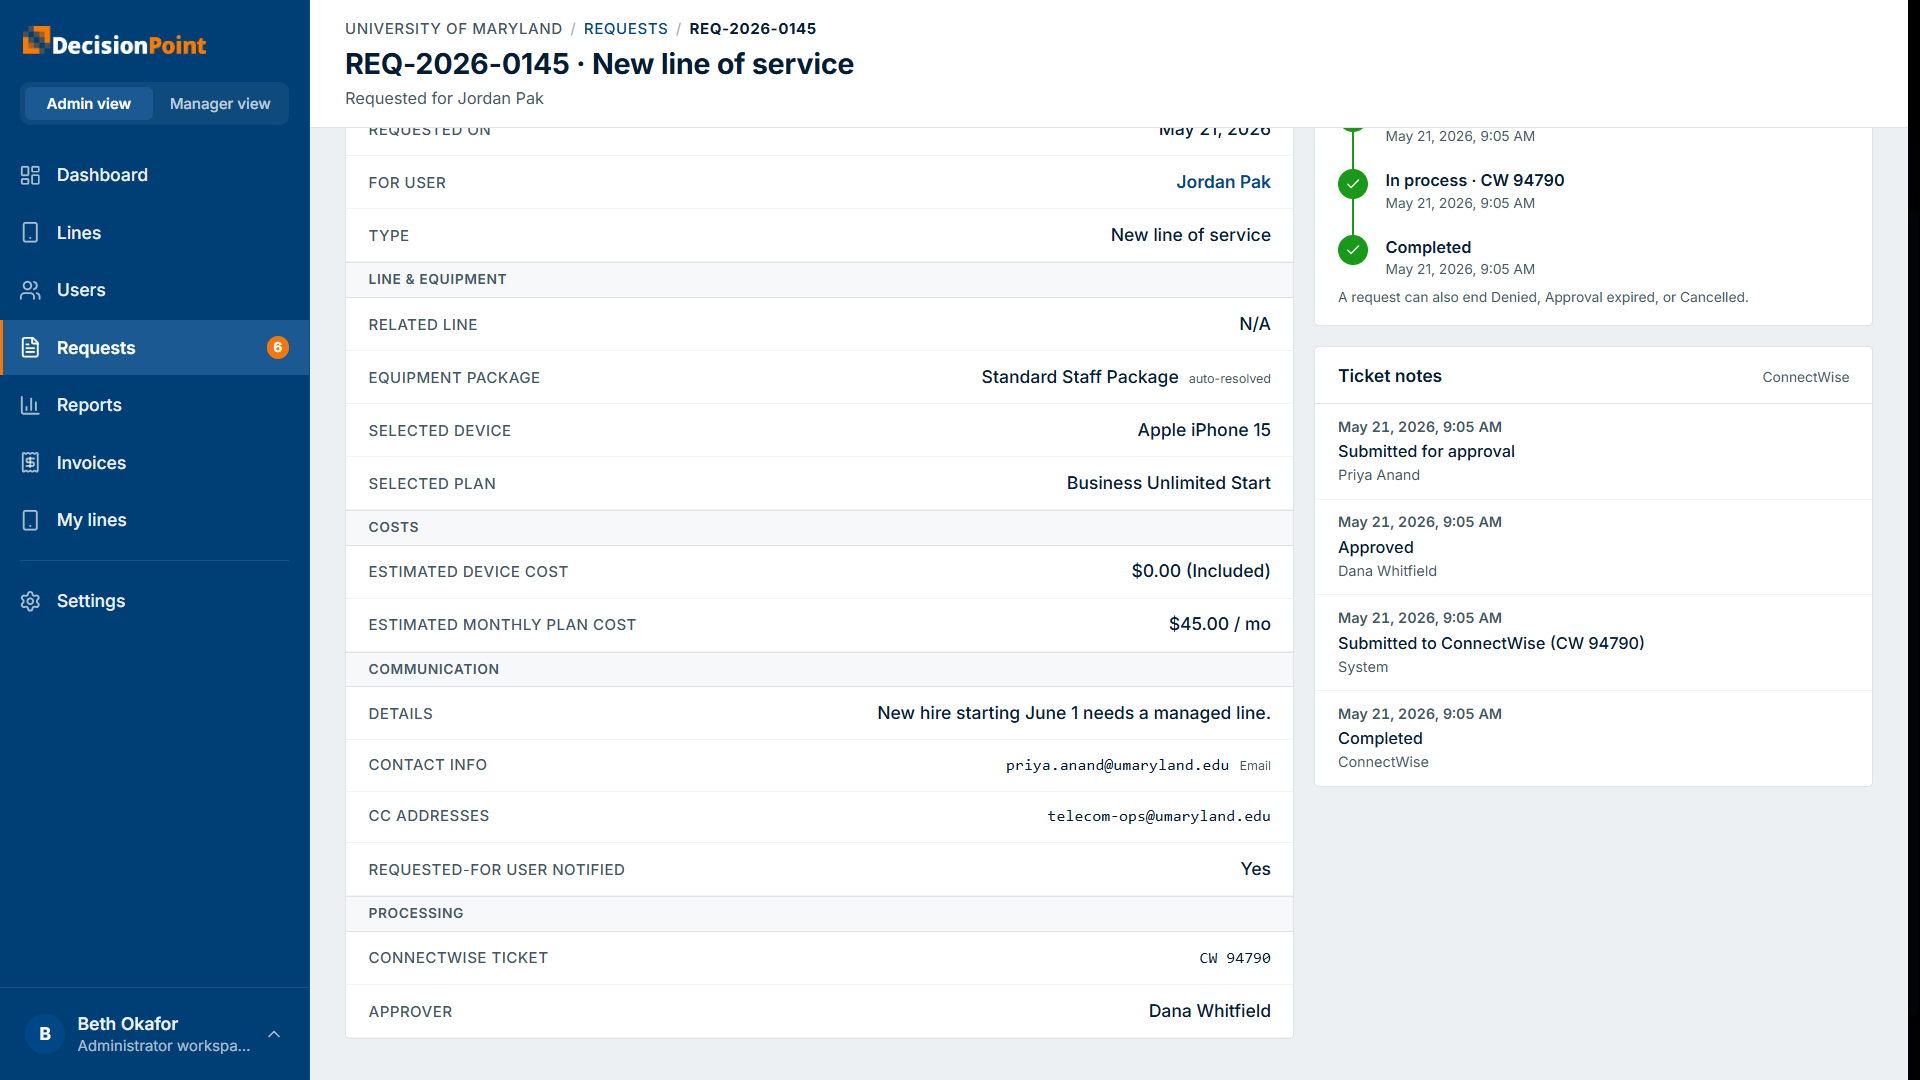Click the Approved ticket note
The width and height of the screenshot is (1920, 1080).
(1375, 547)
